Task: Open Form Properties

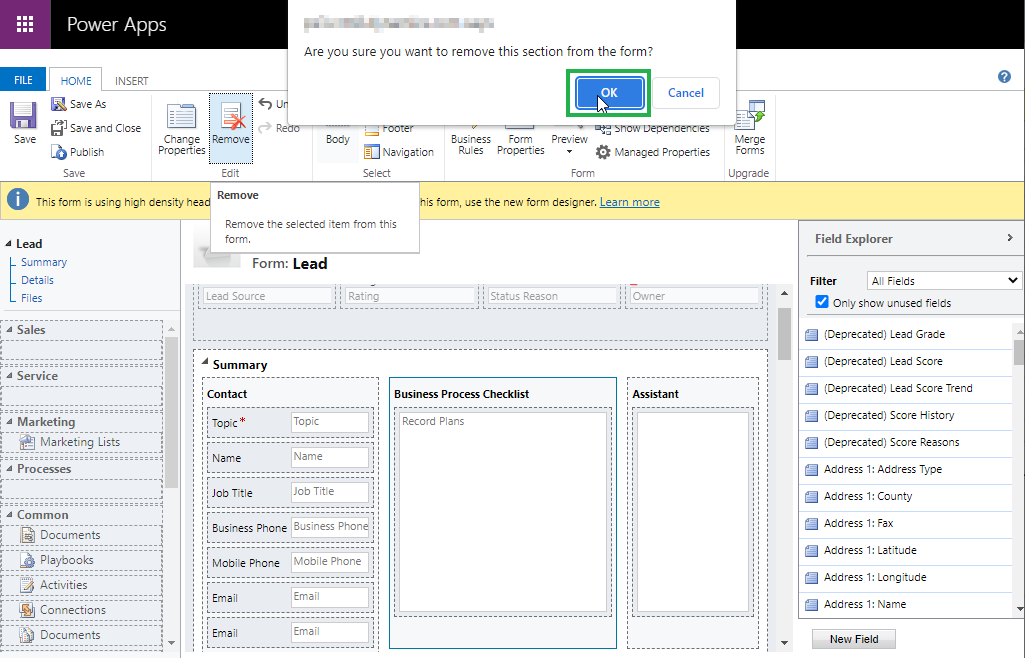Action: click(520, 139)
